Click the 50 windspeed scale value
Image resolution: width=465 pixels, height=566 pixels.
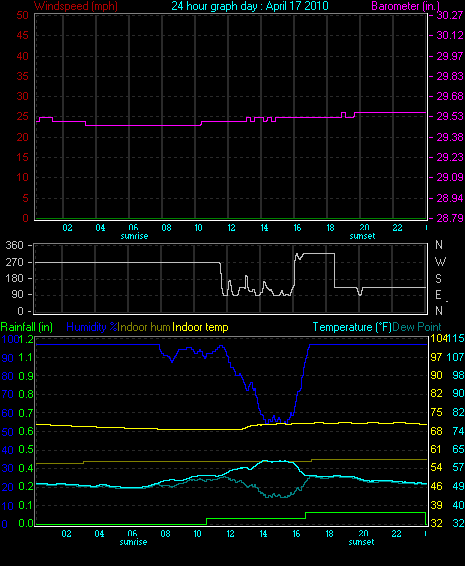pos(22,15)
